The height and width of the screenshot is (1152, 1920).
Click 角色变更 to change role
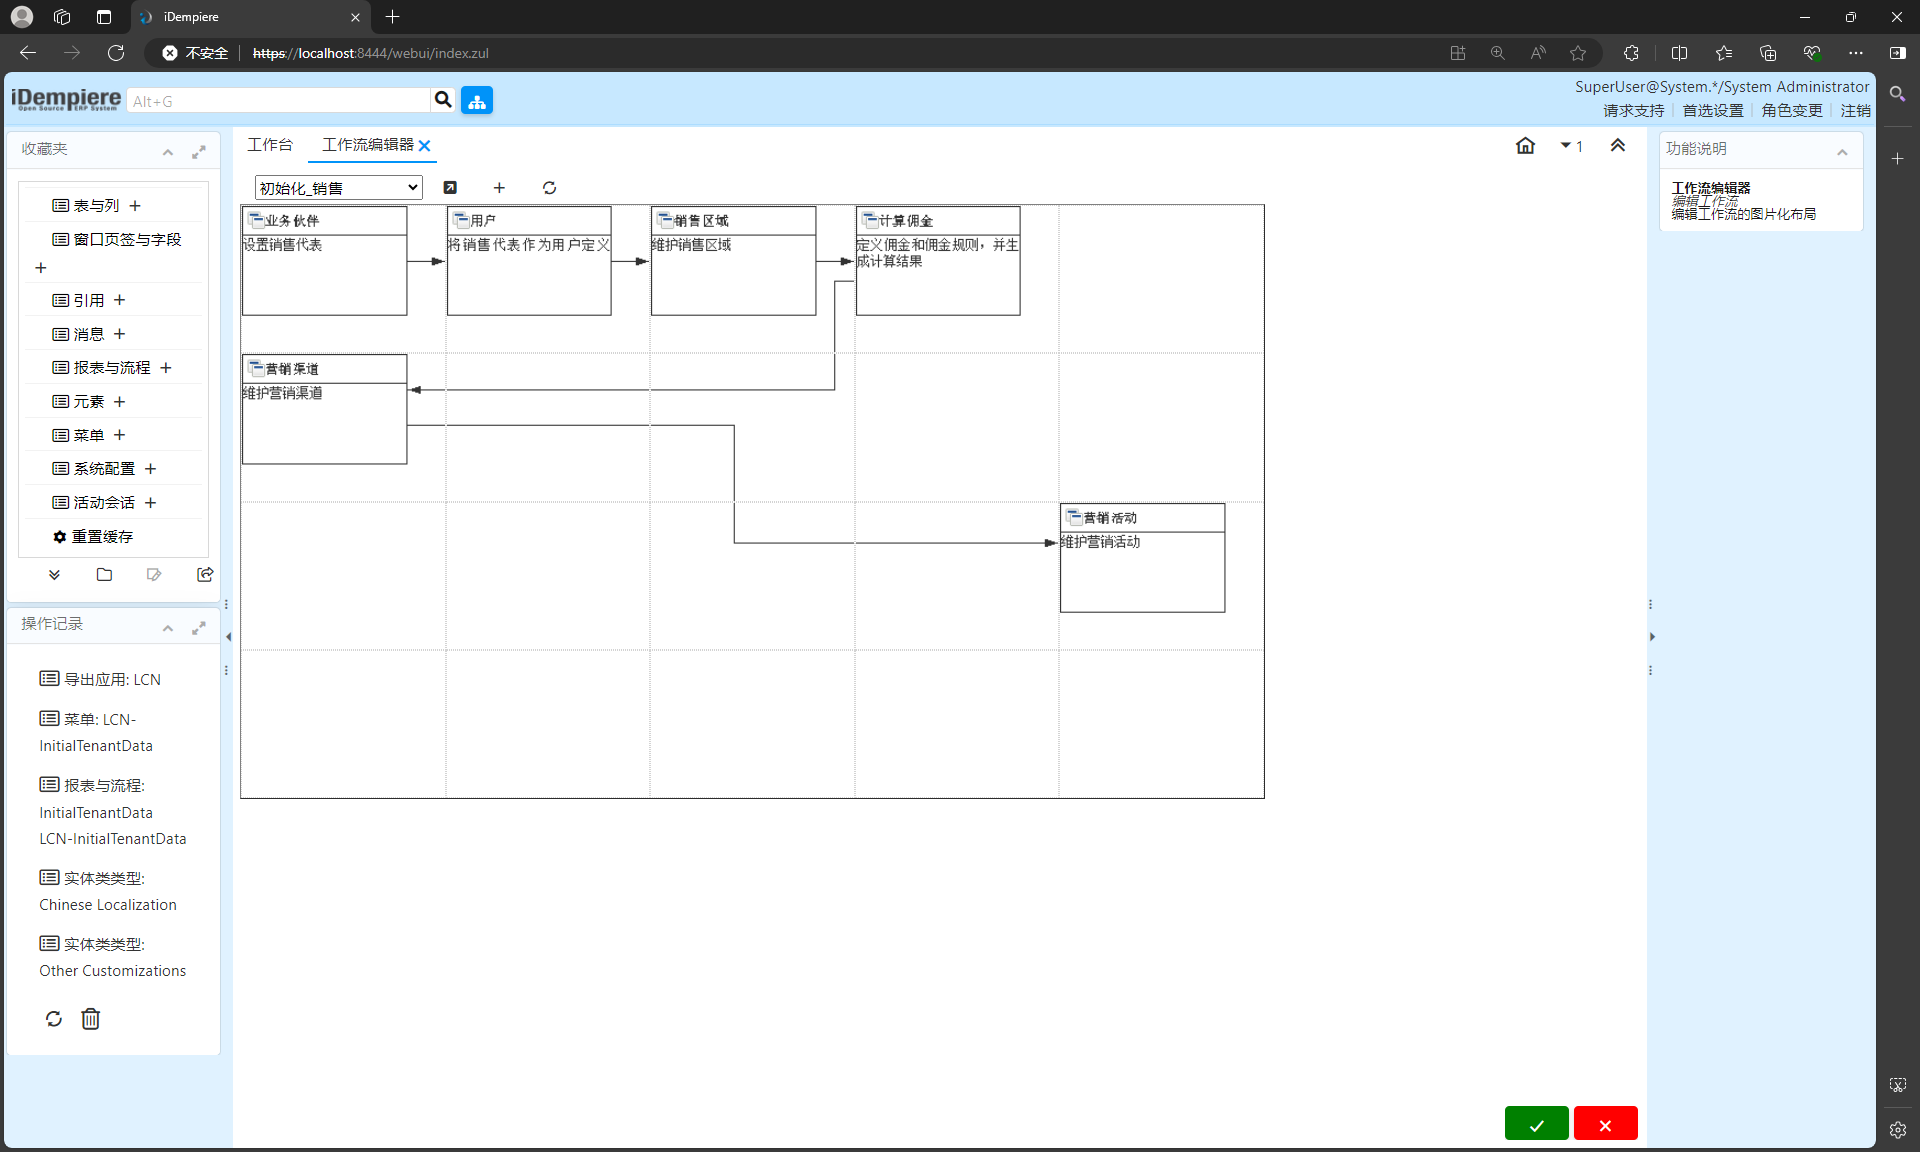point(1792,111)
